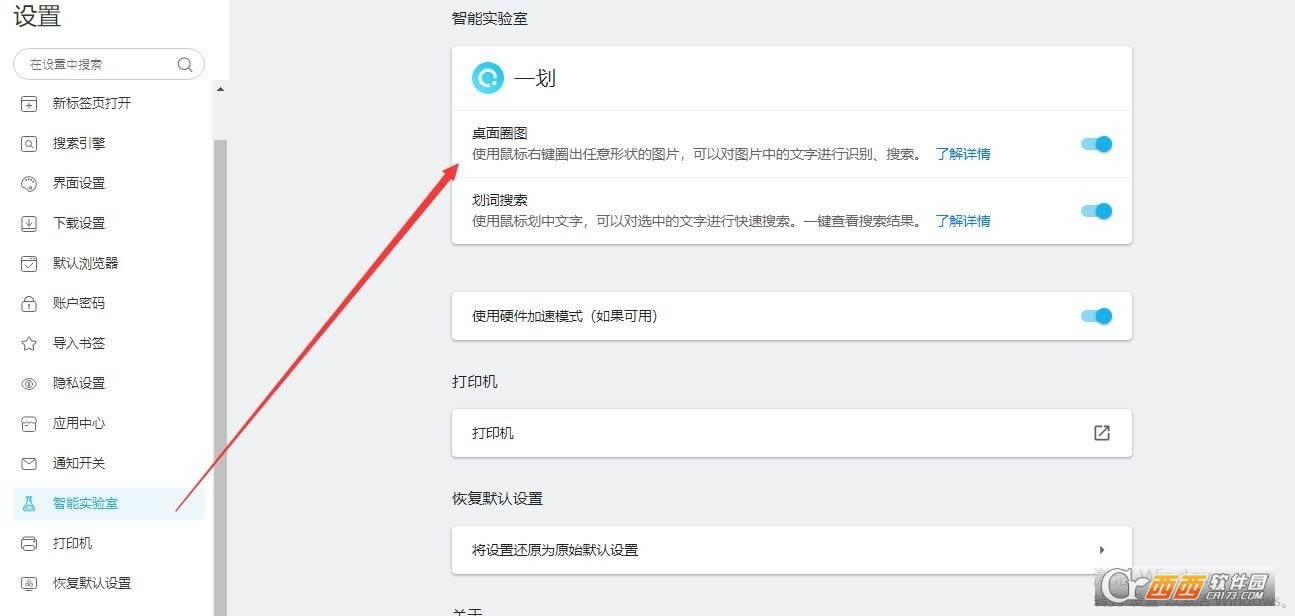
Task: Select 智能实验室 in the settings sidebar
Action: (85, 503)
